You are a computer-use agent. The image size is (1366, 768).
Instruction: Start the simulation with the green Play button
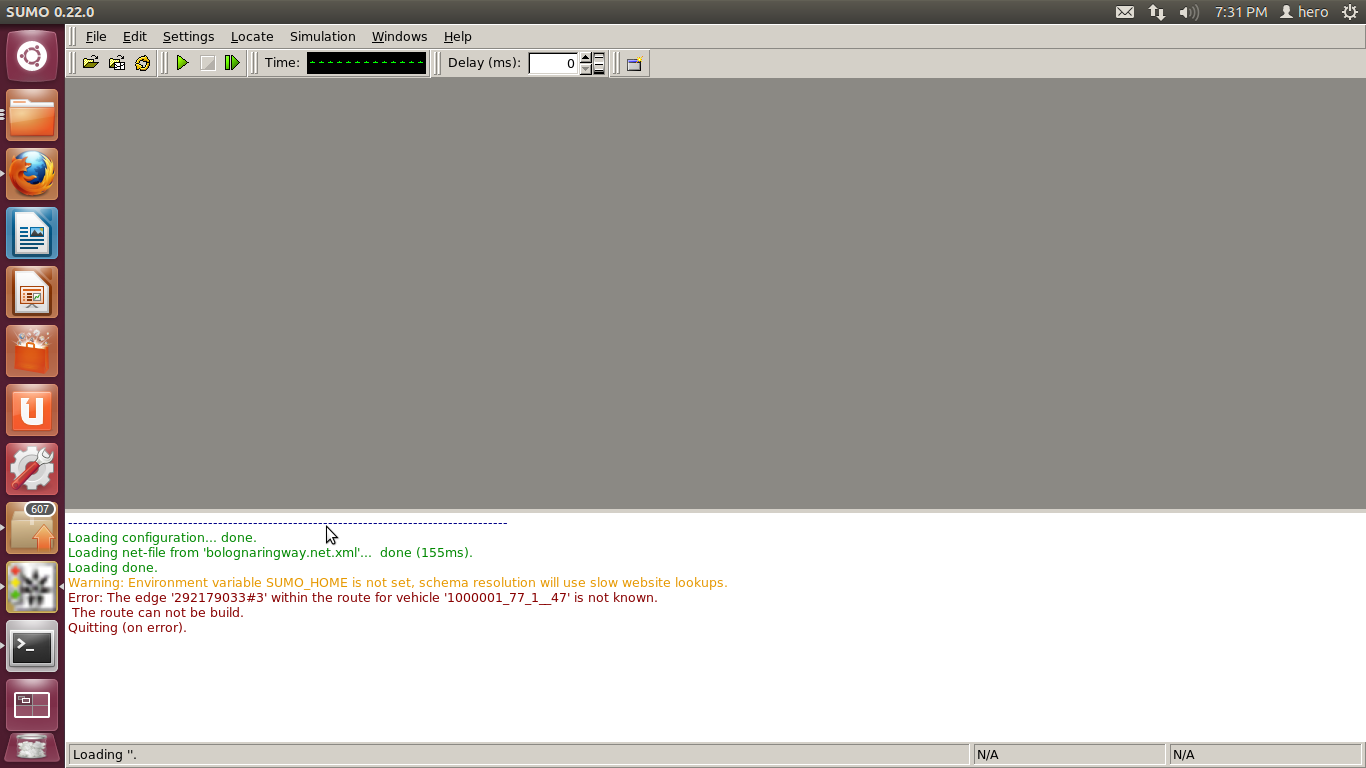pyautogui.click(x=182, y=63)
